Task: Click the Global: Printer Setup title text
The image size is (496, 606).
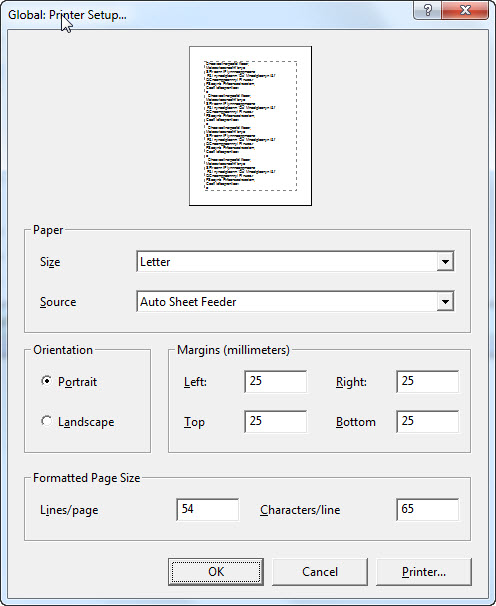Action: coord(67,15)
